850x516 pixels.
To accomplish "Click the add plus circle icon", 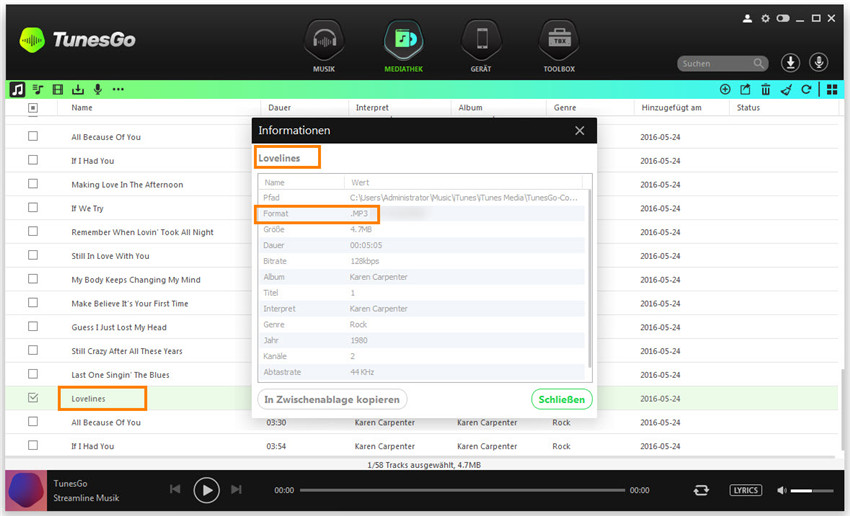I will pyautogui.click(x=725, y=89).
